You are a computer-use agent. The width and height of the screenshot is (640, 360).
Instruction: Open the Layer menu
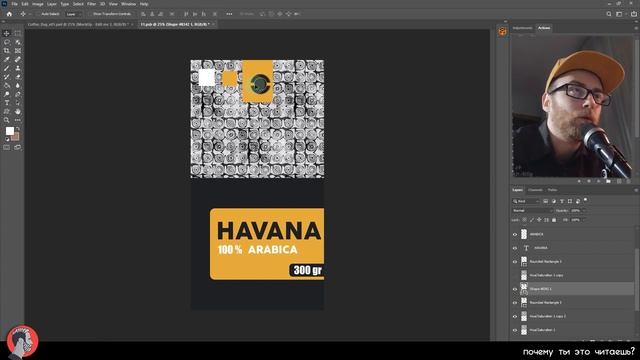coord(52,4)
